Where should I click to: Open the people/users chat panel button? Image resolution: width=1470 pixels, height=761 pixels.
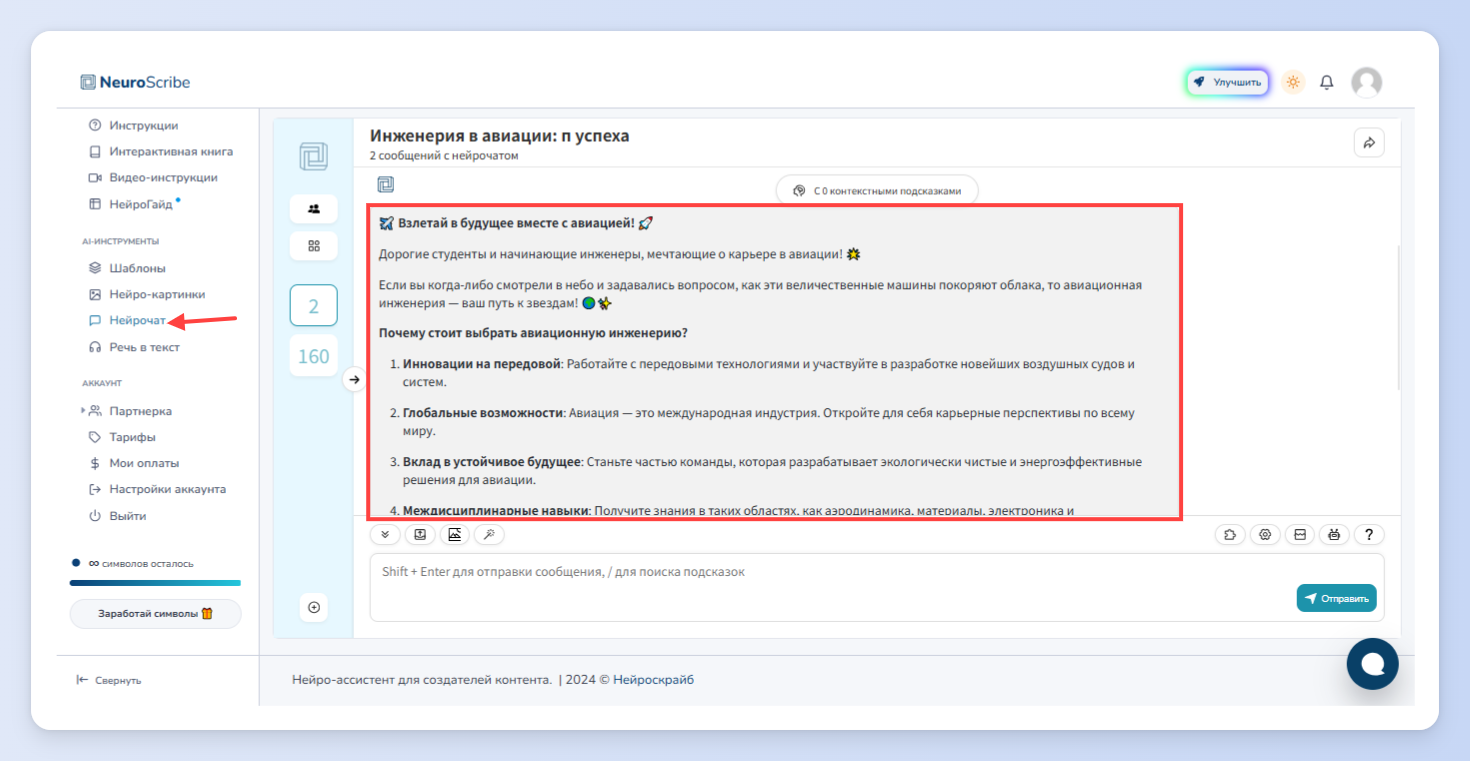point(313,209)
